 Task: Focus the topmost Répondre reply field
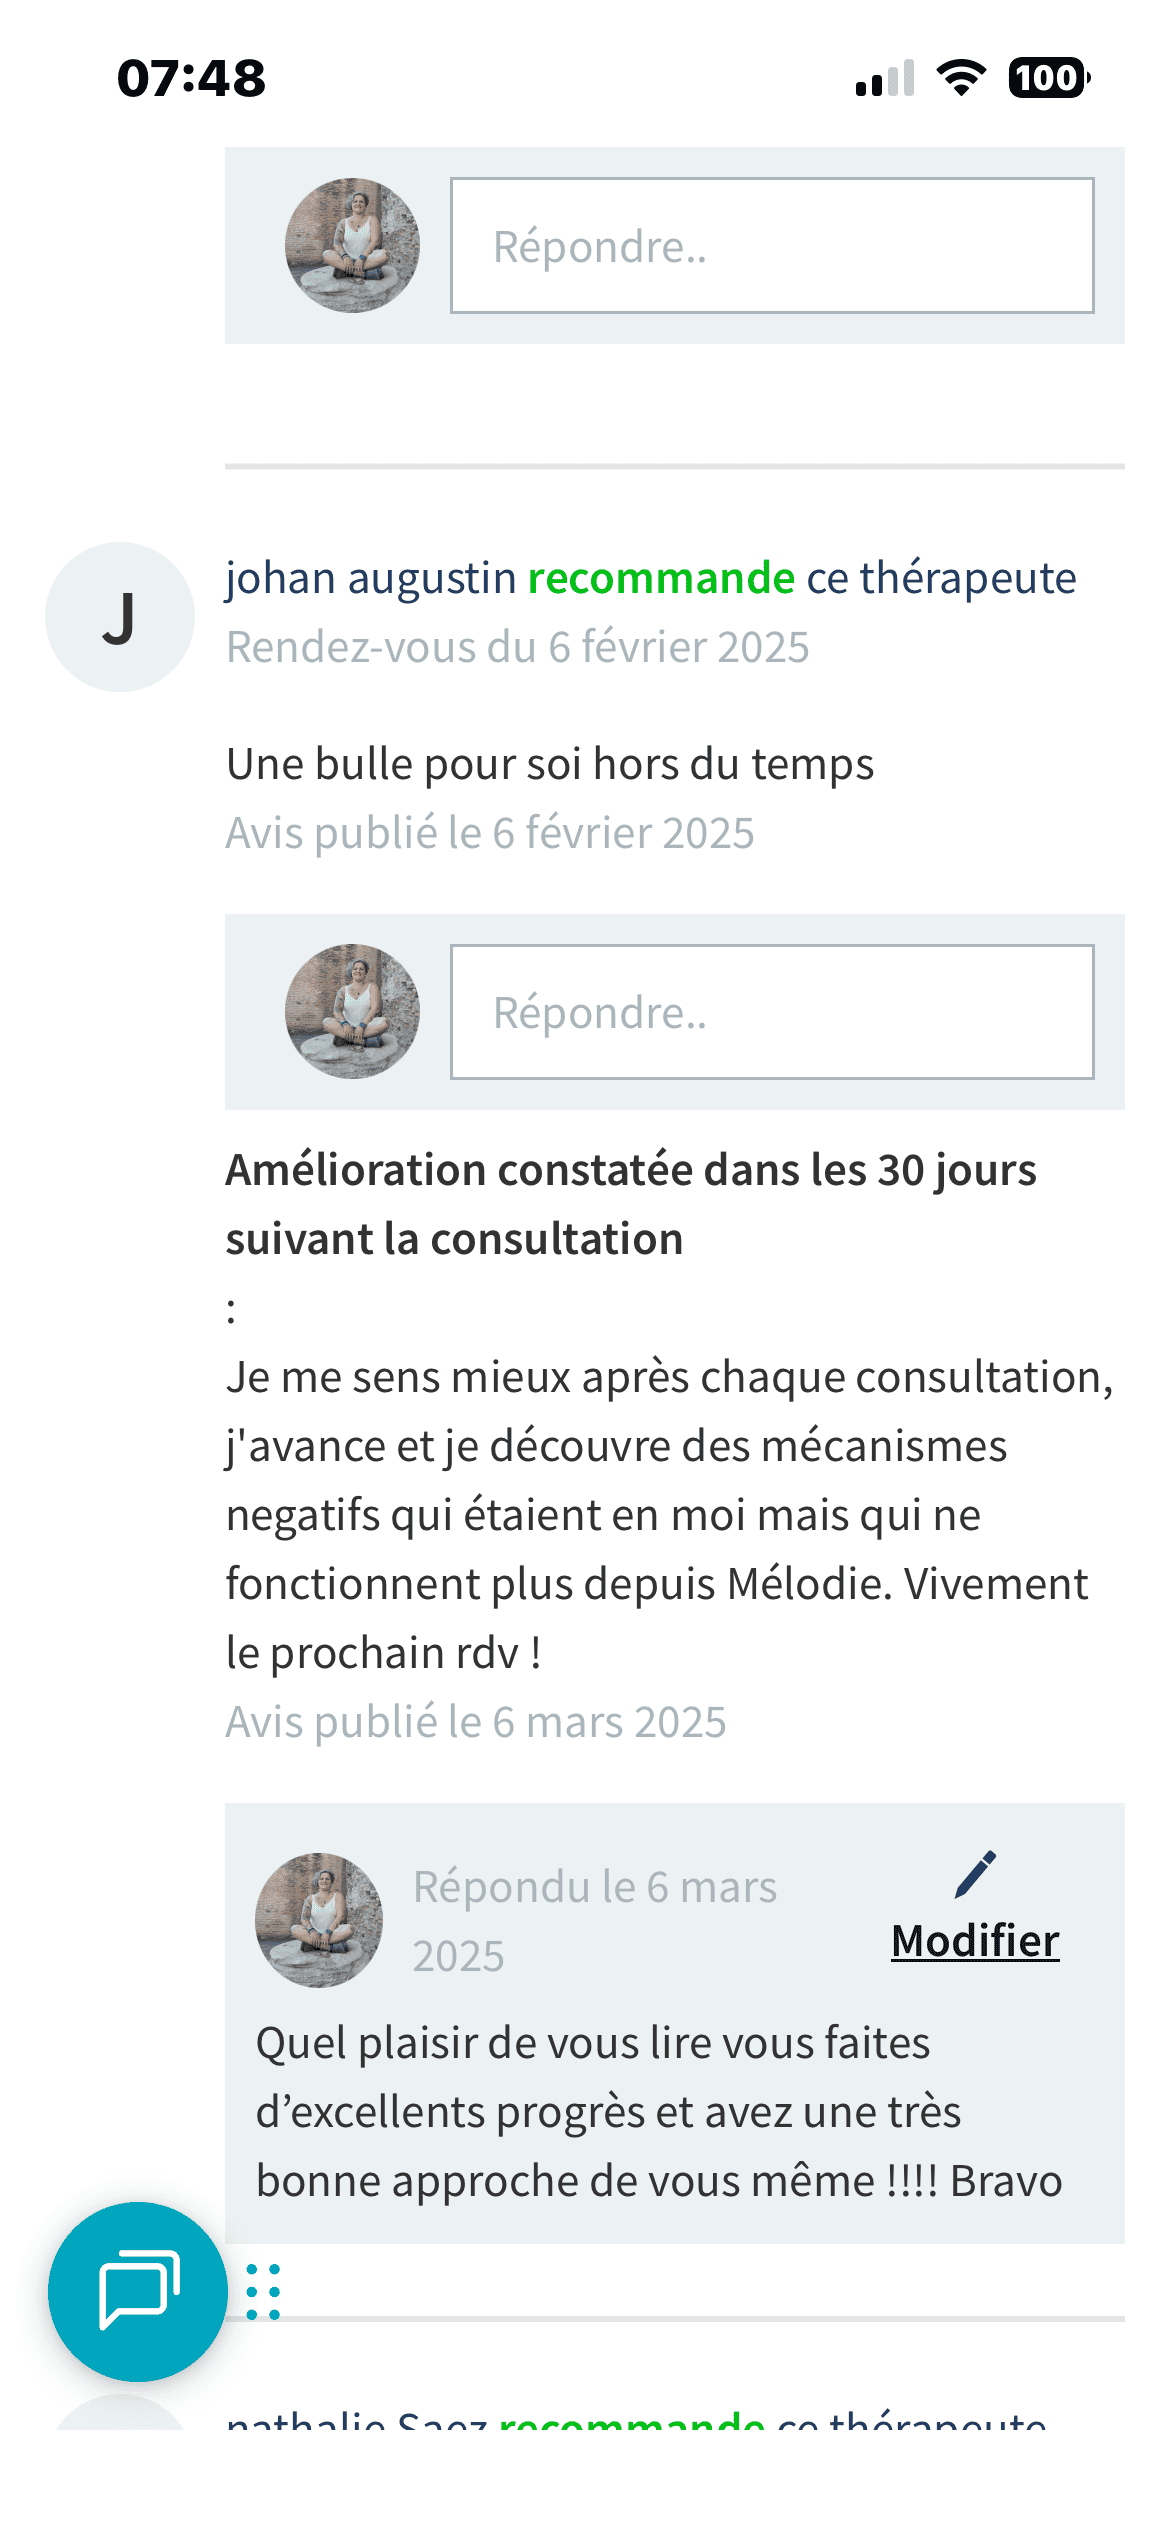click(771, 246)
